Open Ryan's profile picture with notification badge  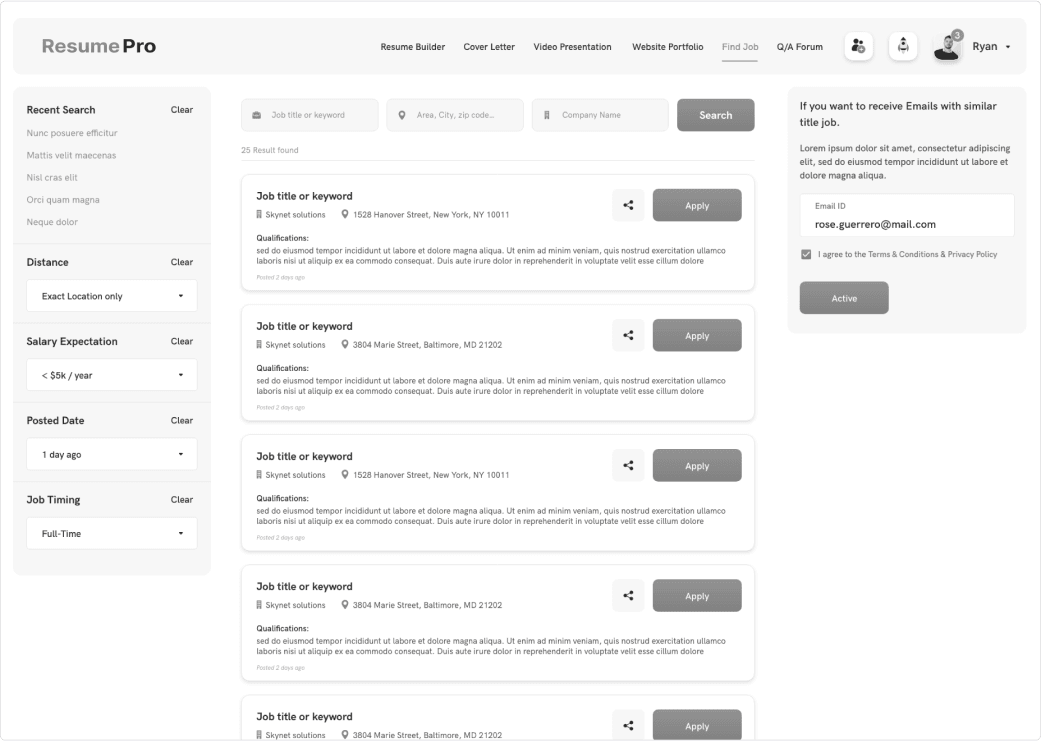click(x=945, y=46)
